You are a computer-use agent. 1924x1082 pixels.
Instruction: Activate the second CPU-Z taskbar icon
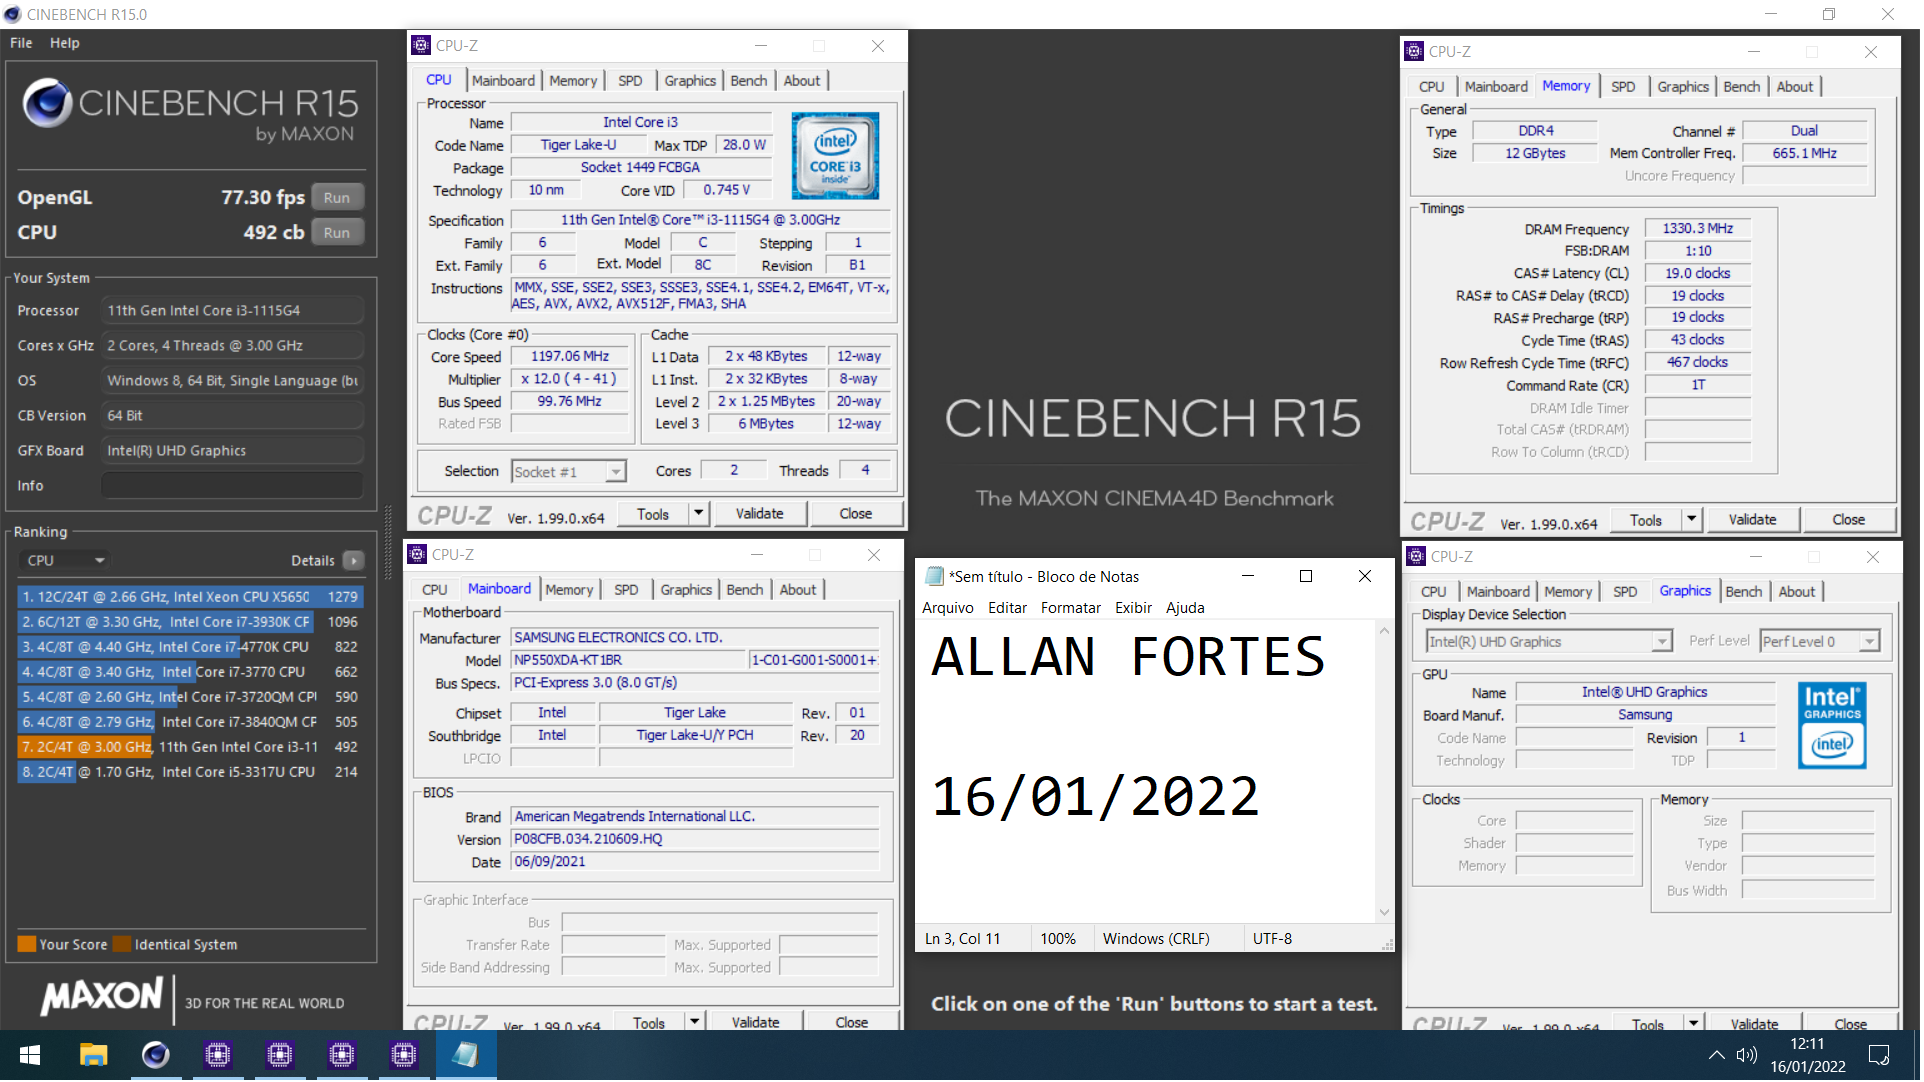coord(279,1056)
